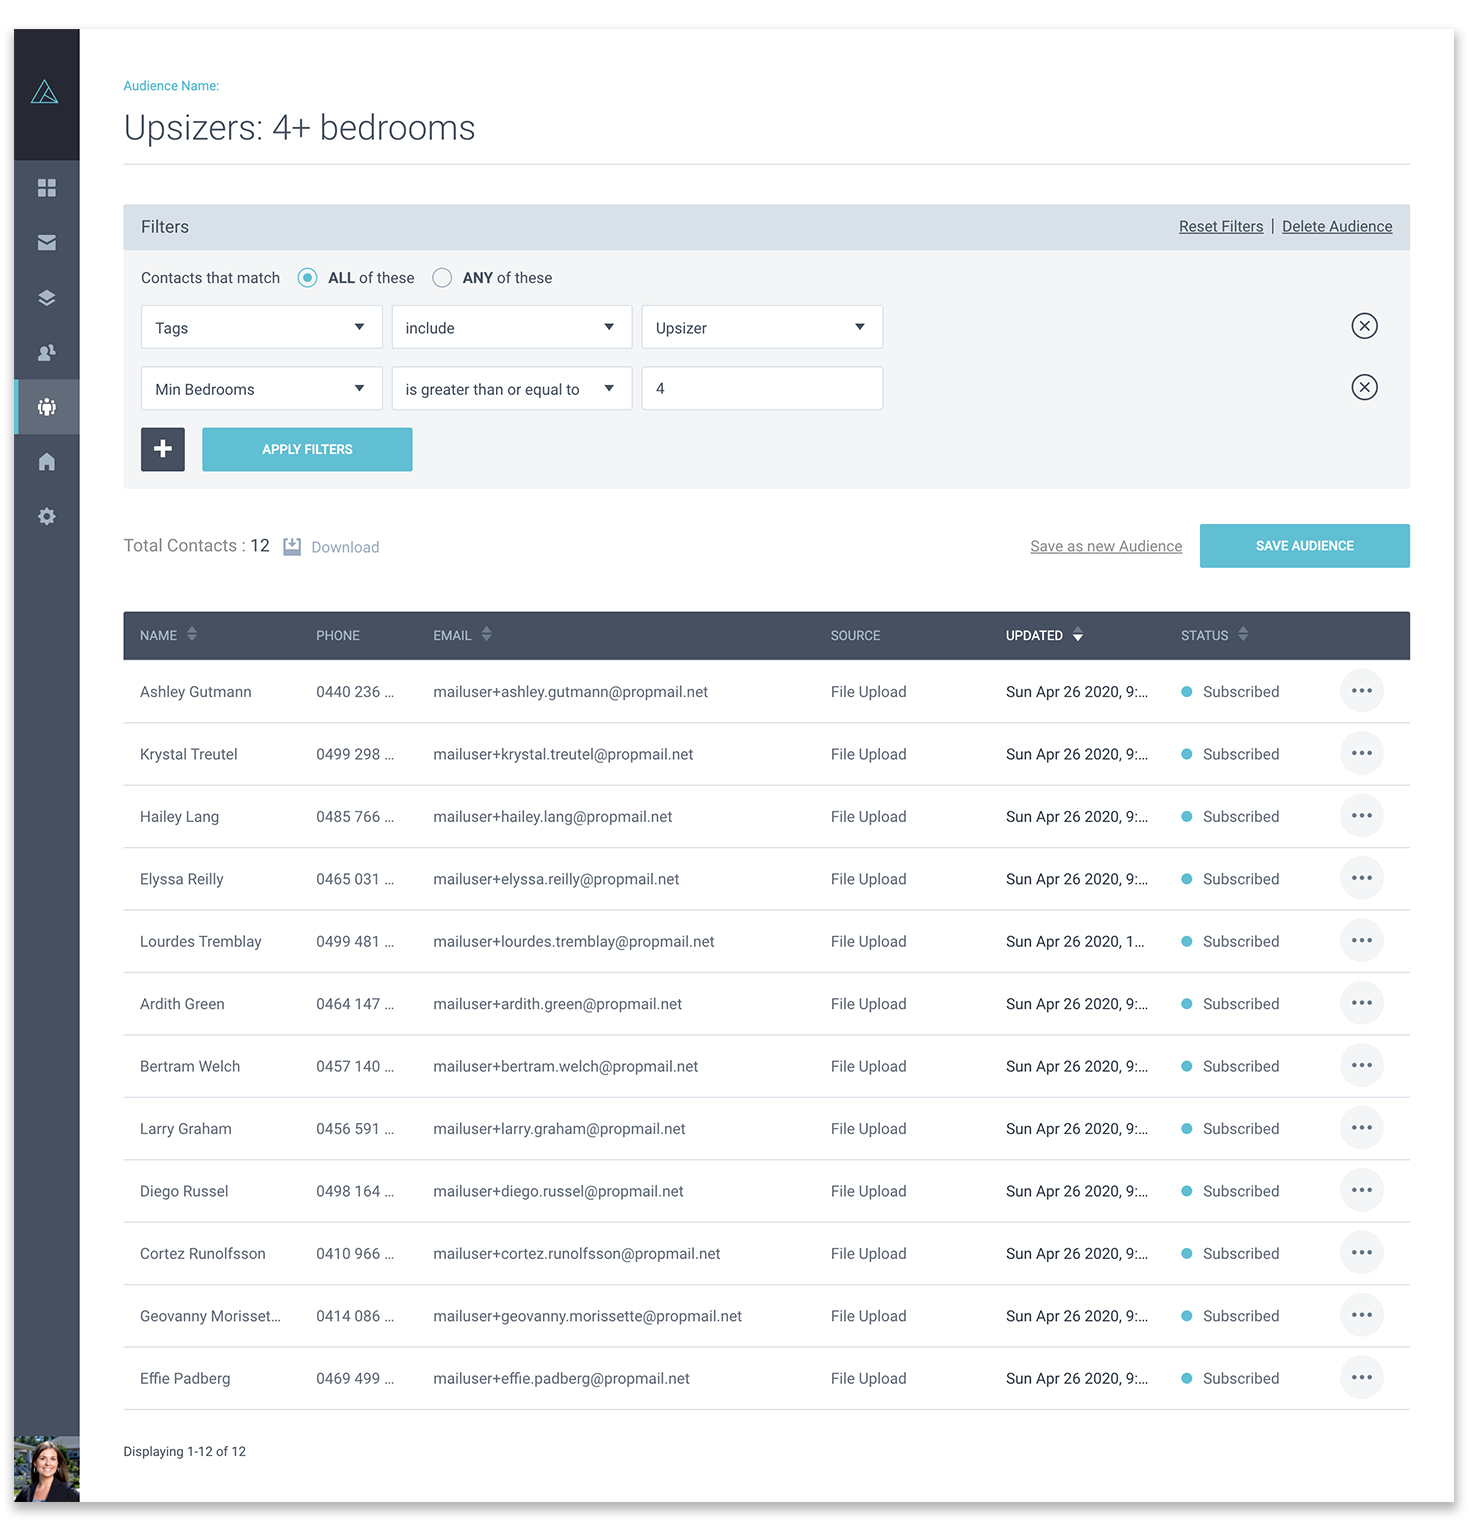The height and width of the screenshot is (1531, 1469).
Task: Click Effie Padberg name cell
Action: click(x=185, y=1378)
